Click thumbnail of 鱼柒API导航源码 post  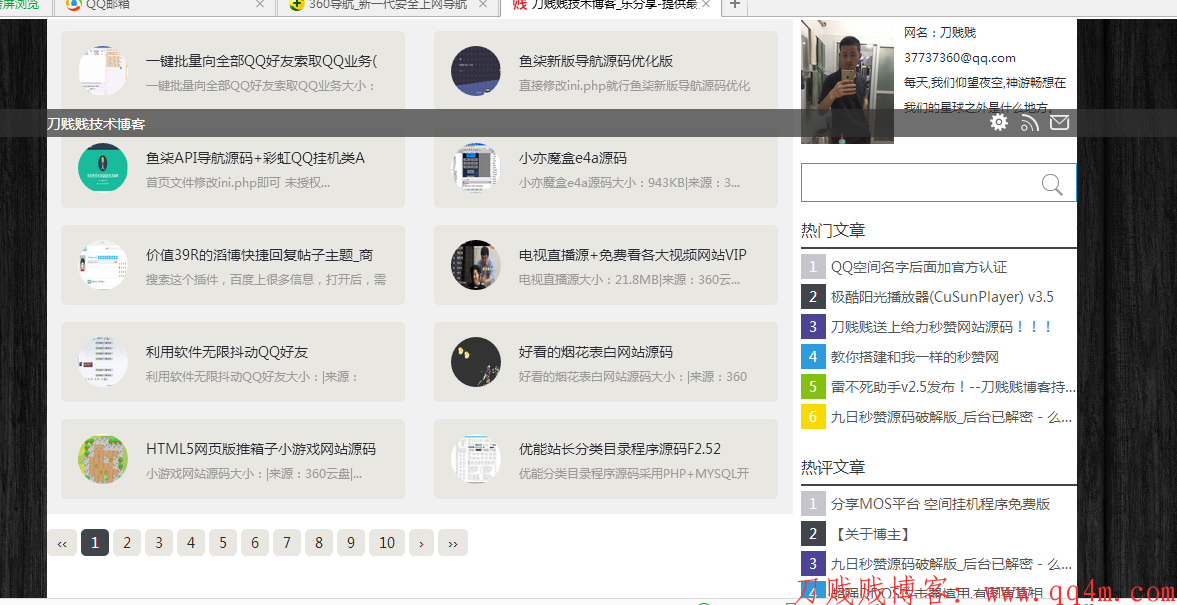(103, 167)
